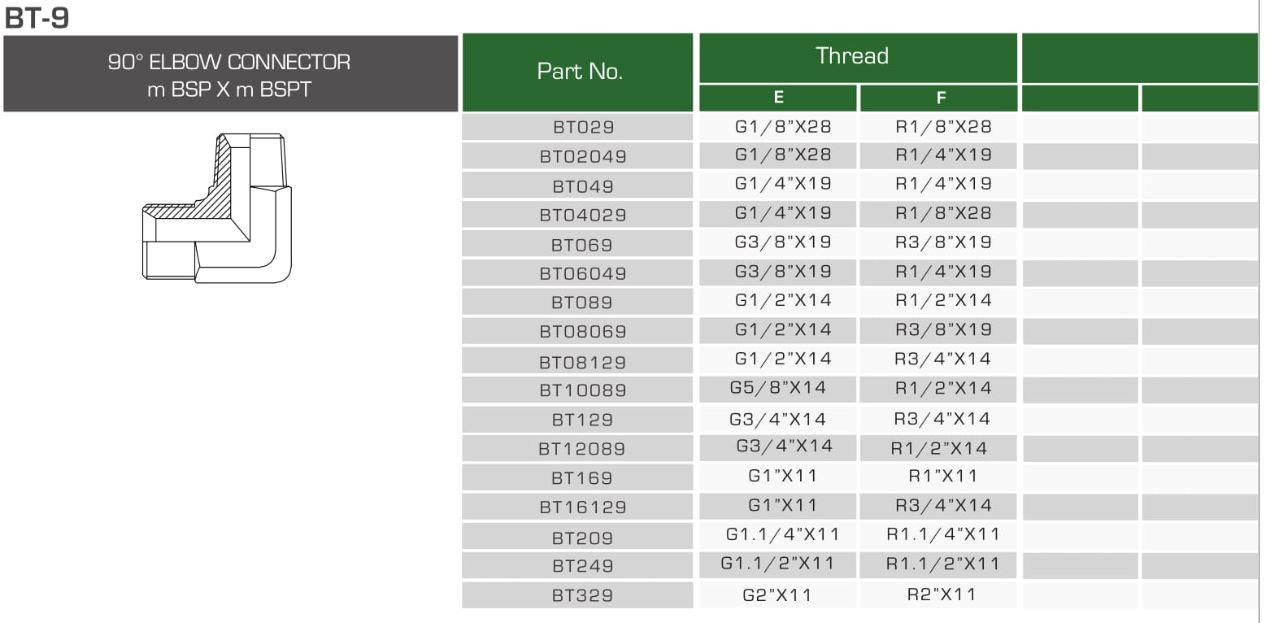
Task: Select the G2"X11 thread cell
Action: [778, 595]
